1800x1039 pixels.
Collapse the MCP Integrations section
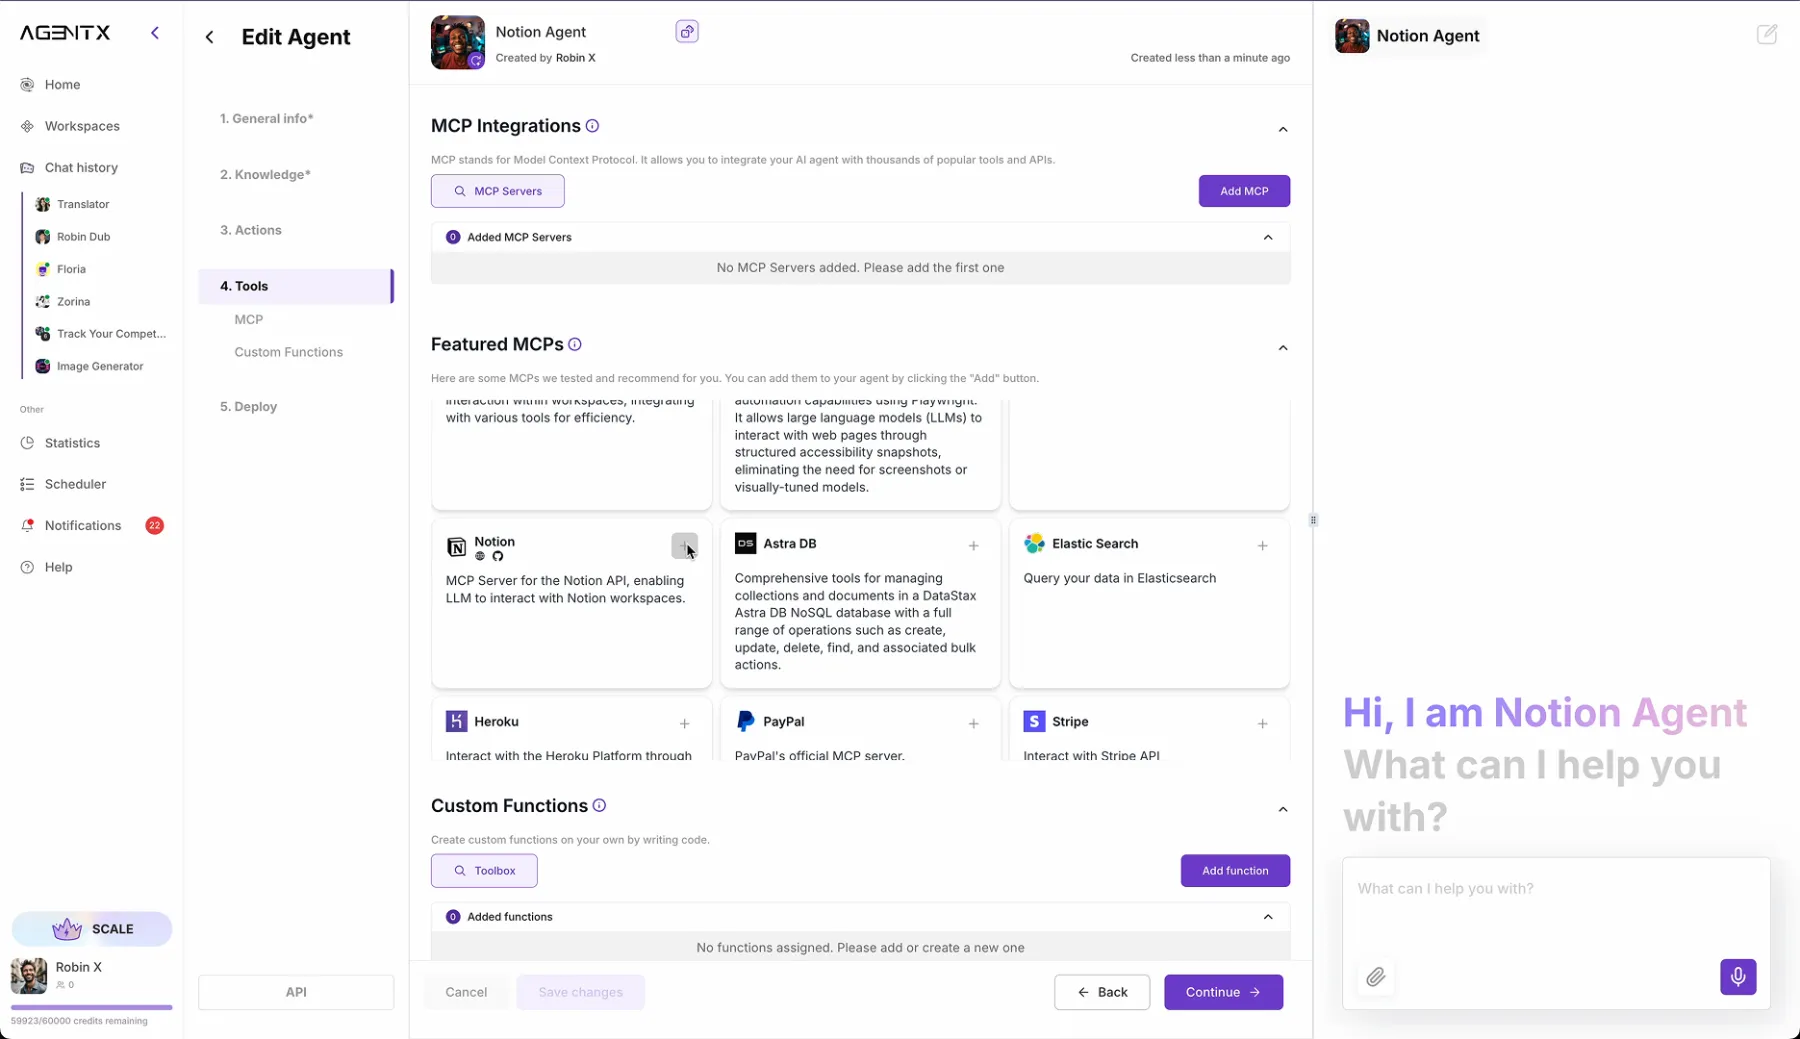[1283, 129]
